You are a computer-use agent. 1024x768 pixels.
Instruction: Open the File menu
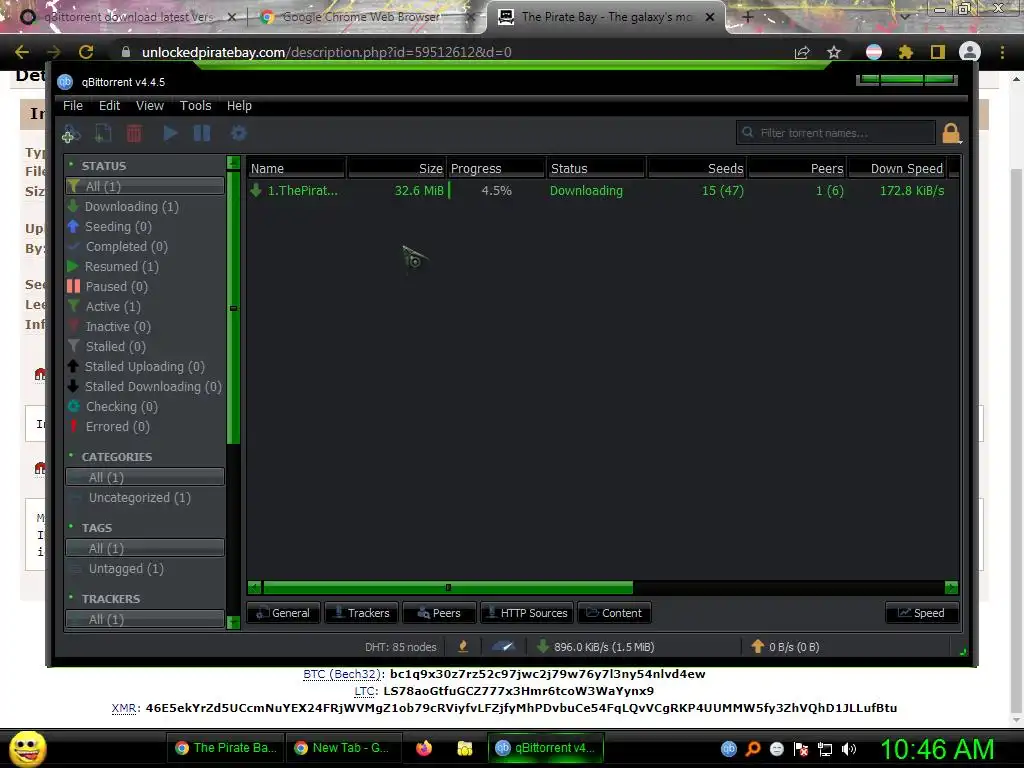click(x=72, y=106)
